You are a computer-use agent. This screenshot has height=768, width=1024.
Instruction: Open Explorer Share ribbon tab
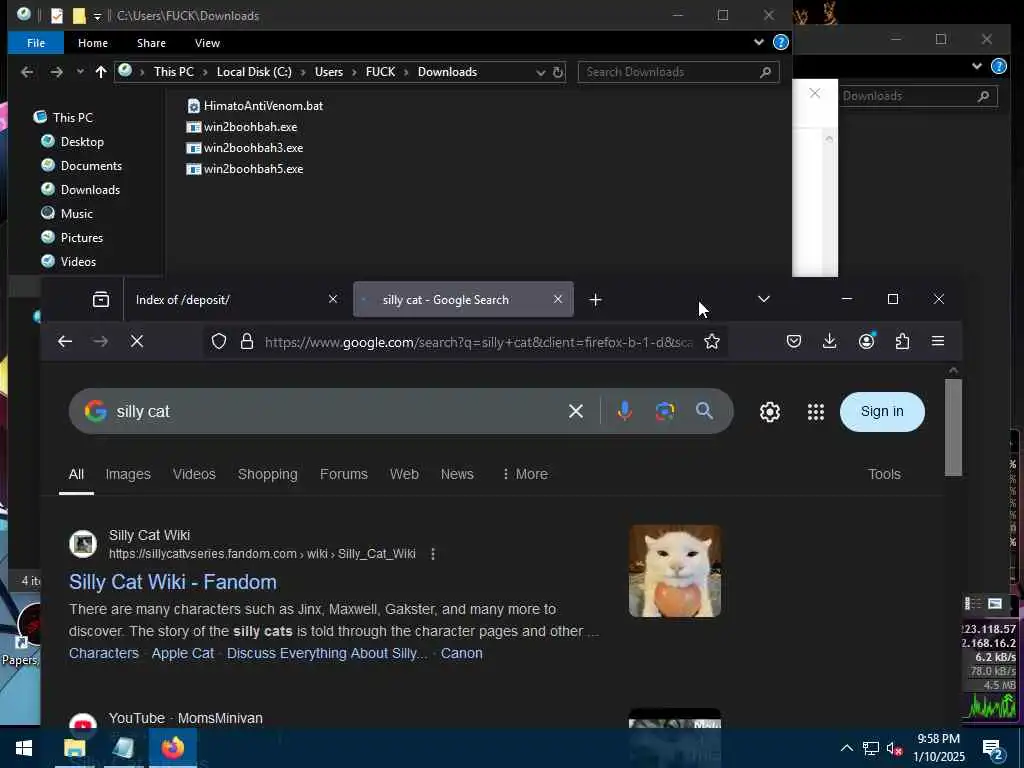[151, 43]
